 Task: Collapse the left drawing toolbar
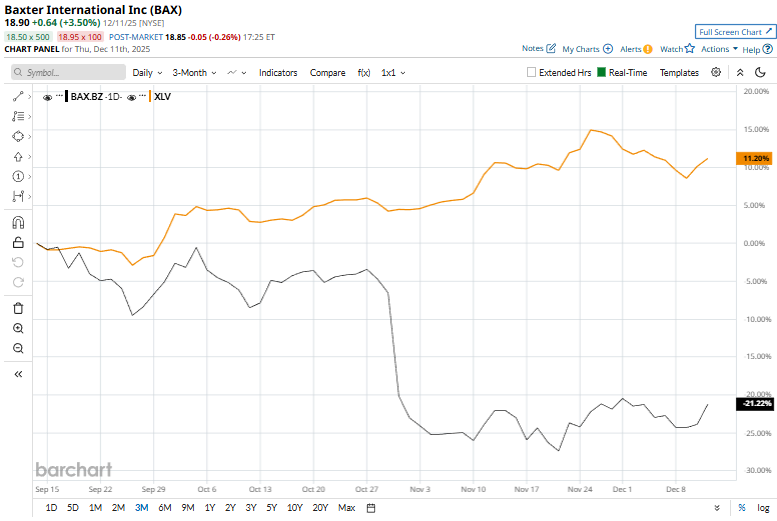(x=18, y=374)
